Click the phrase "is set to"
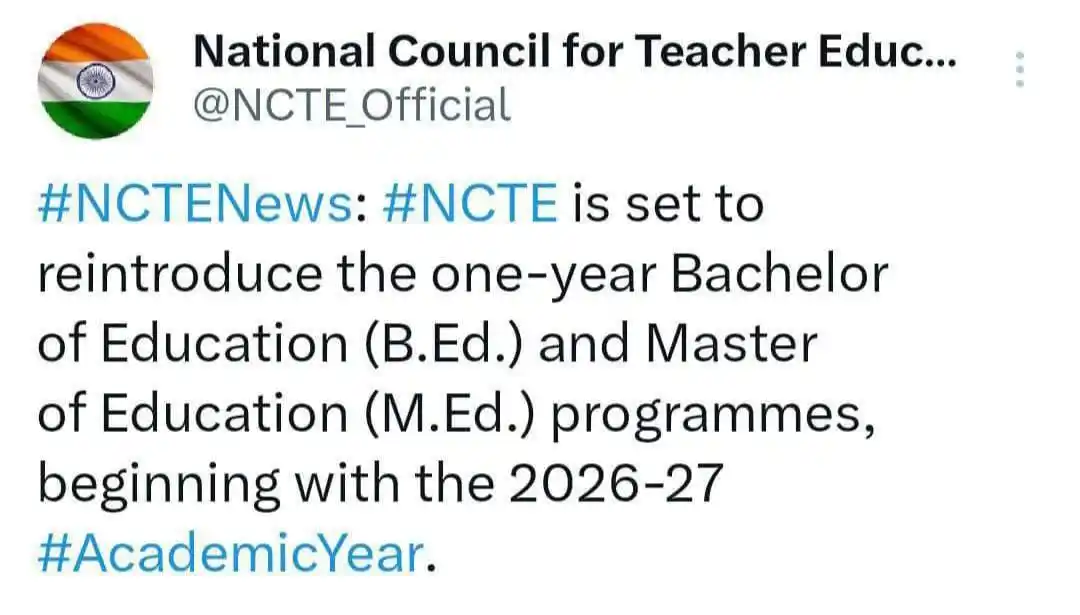The image size is (1080, 615). (667, 204)
